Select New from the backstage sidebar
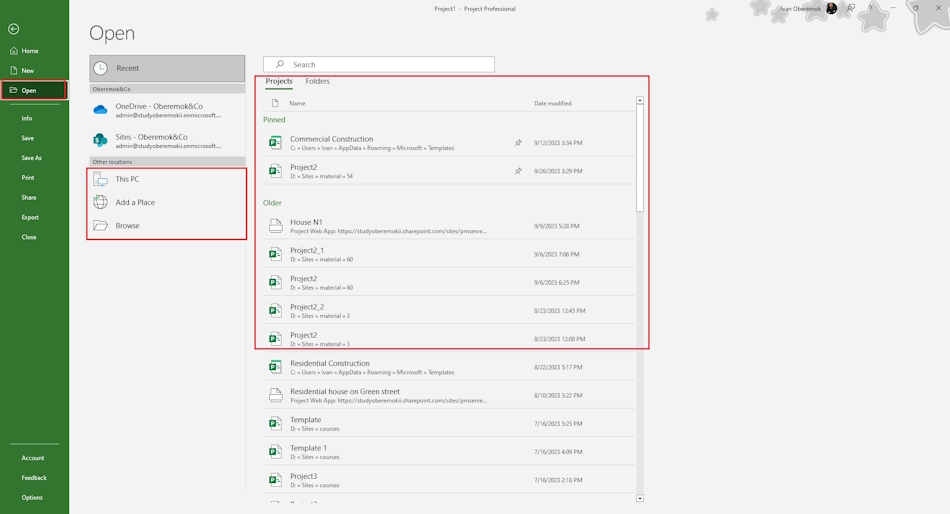950x514 pixels. click(x=27, y=70)
